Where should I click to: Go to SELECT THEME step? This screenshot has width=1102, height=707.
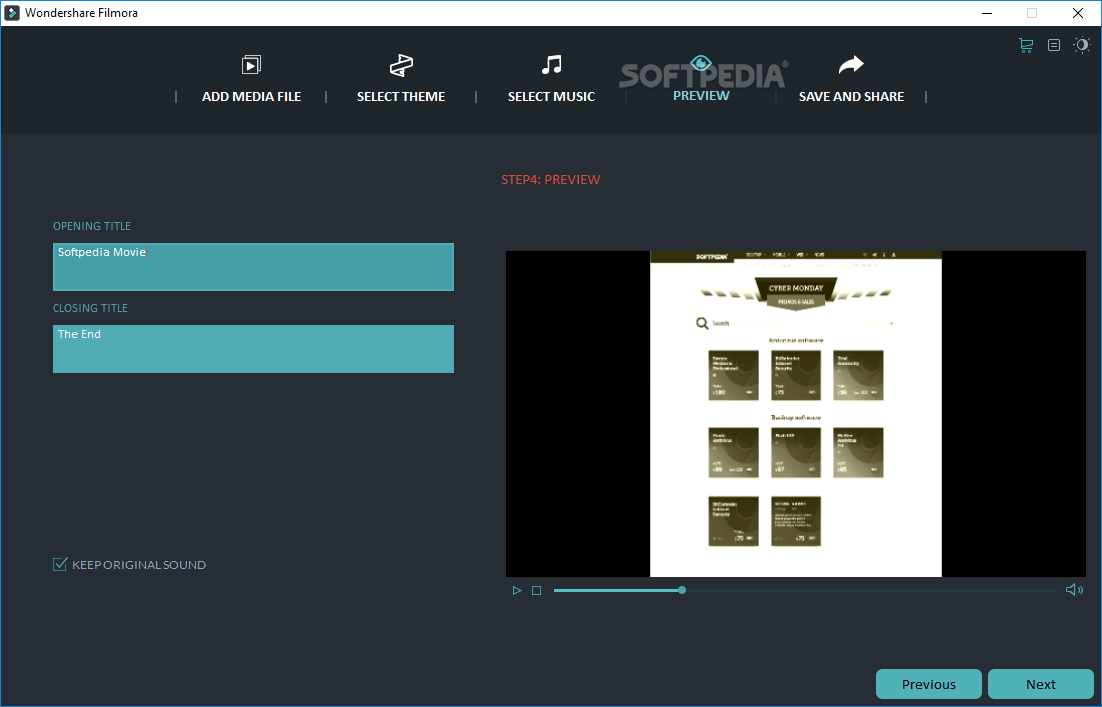(x=401, y=96)
